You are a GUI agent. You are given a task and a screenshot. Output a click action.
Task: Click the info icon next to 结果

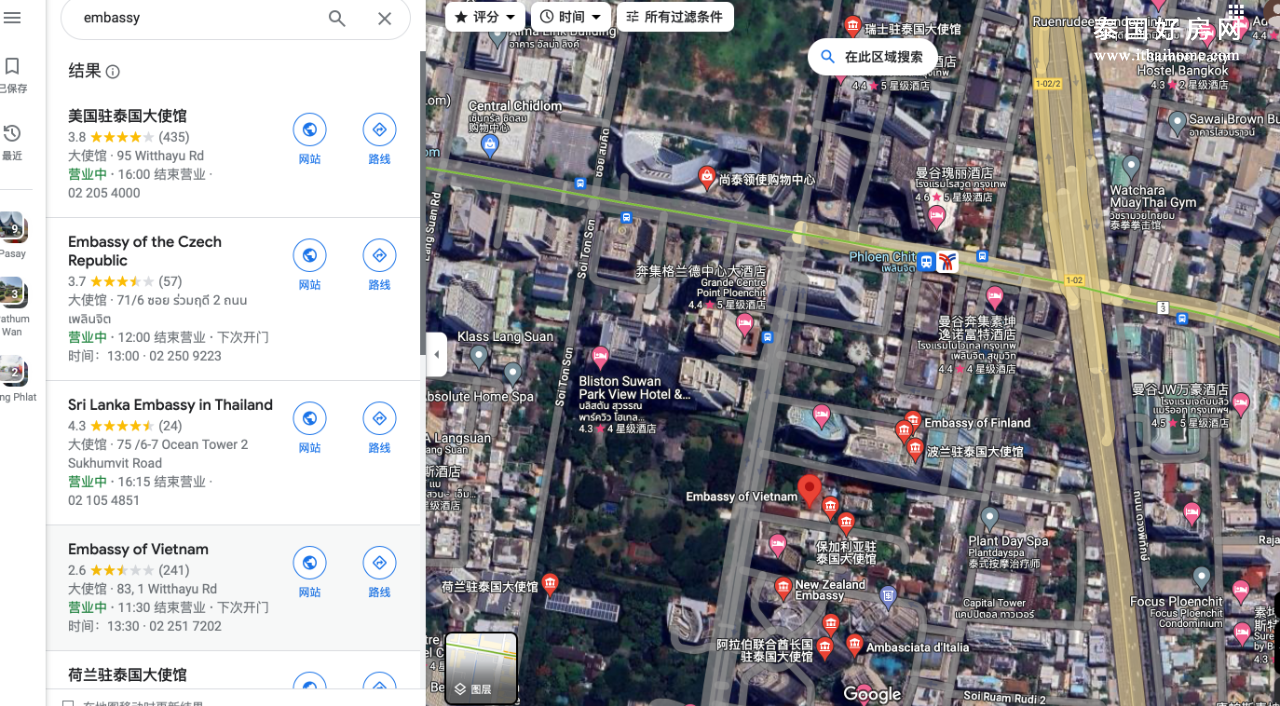tap(113, 72)
